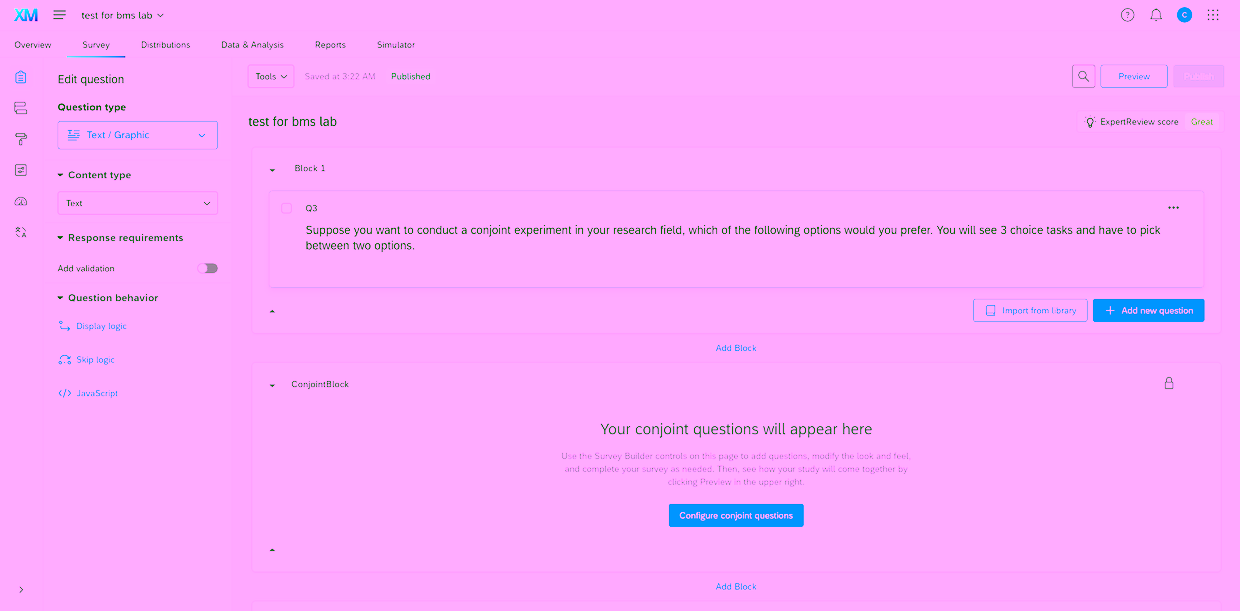The height and width of the screenshot is (611, 1240).
Task: Switch to the Distributions tab
Action: (165, 45)
